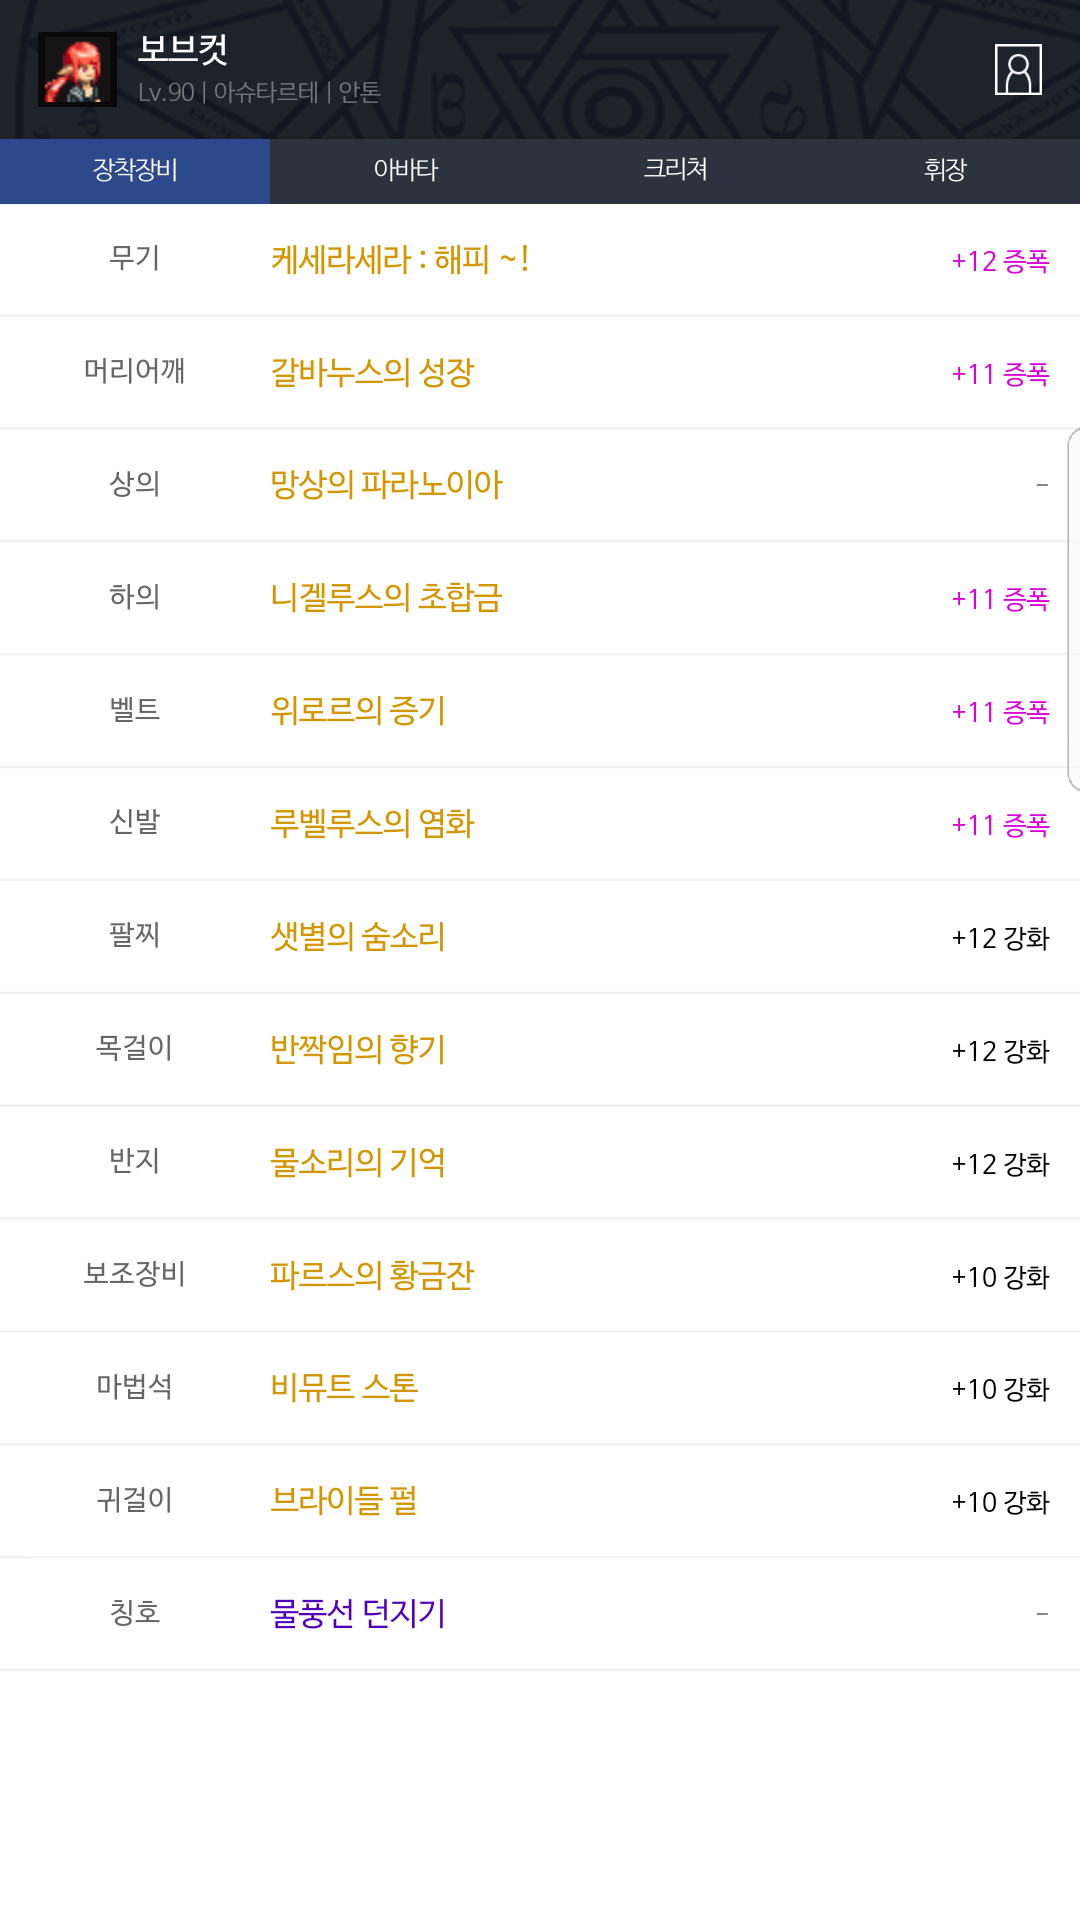Open the 보브컷 character avatar thumbnail
Screen dimensions: 1080x1920
(x=77, y=70)
